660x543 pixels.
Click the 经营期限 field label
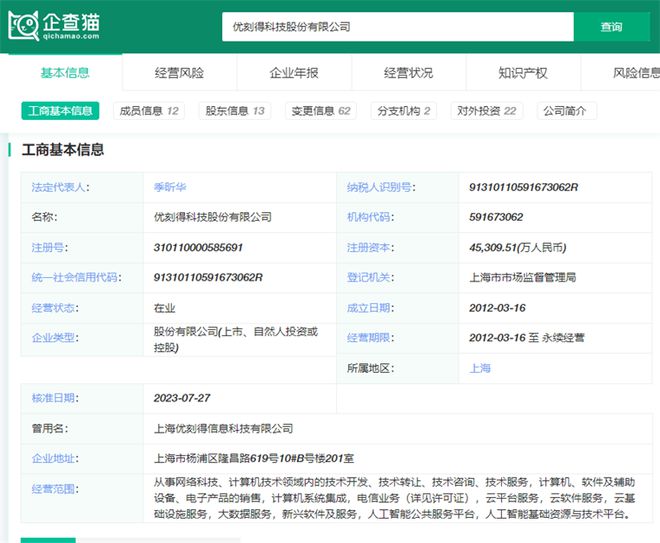(x=370, y=338)
